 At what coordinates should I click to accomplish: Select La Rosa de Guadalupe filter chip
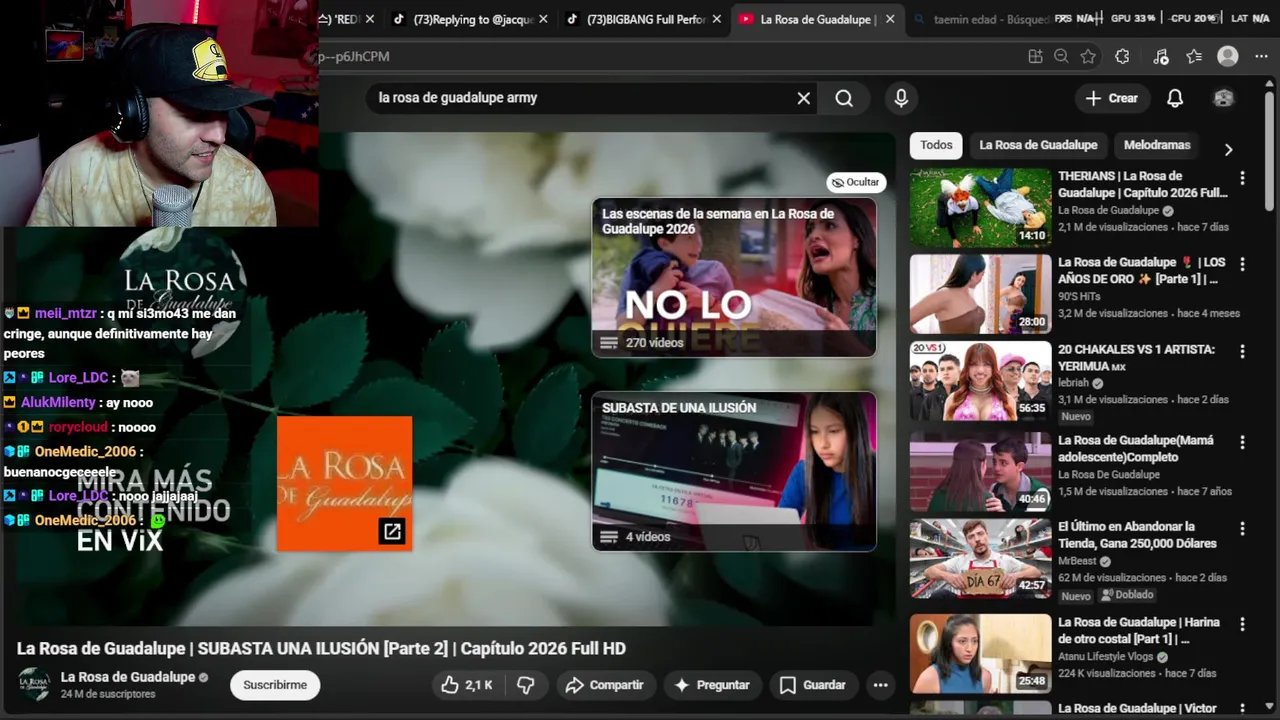click(x=1038, y=145)
